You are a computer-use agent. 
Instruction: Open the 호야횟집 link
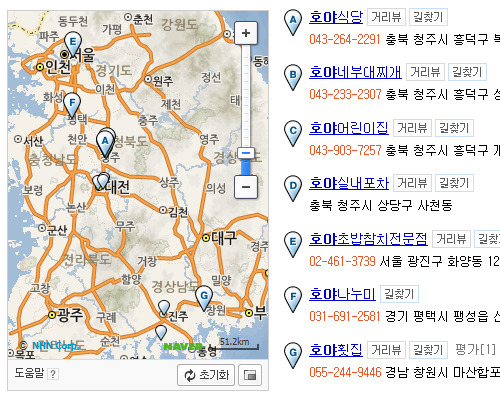[336, 350]
